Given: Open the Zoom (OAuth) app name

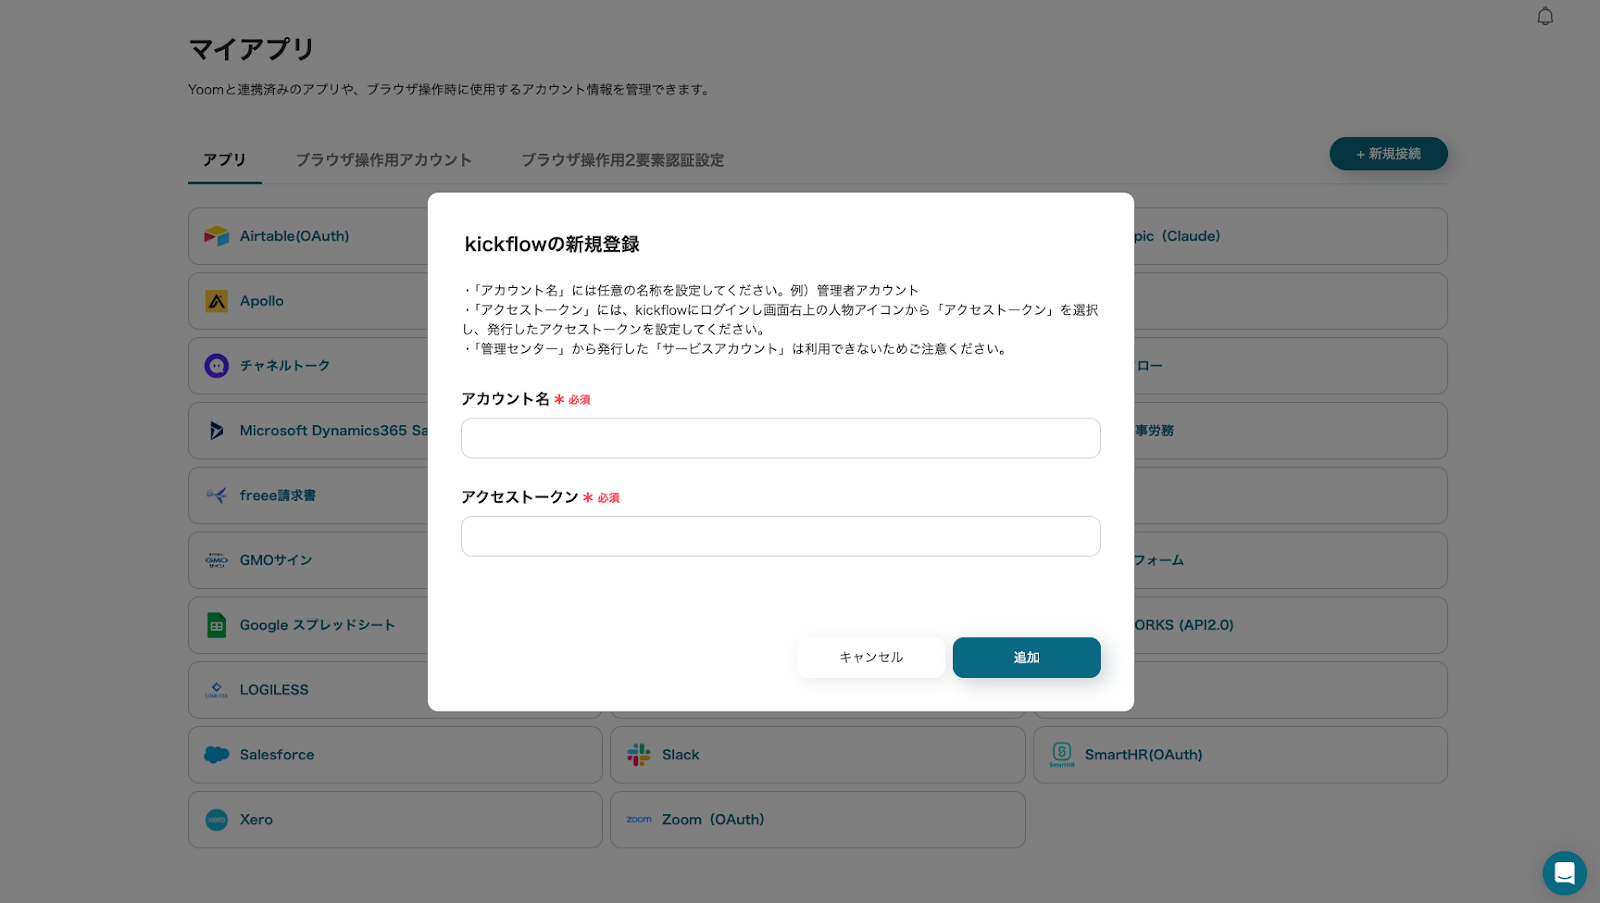Looking at the screenshot, I should click(713, 820).
